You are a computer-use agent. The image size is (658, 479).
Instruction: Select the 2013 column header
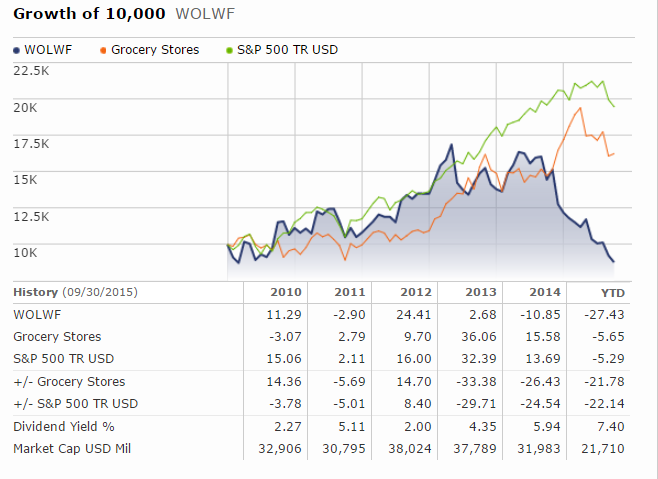(481, 292)
